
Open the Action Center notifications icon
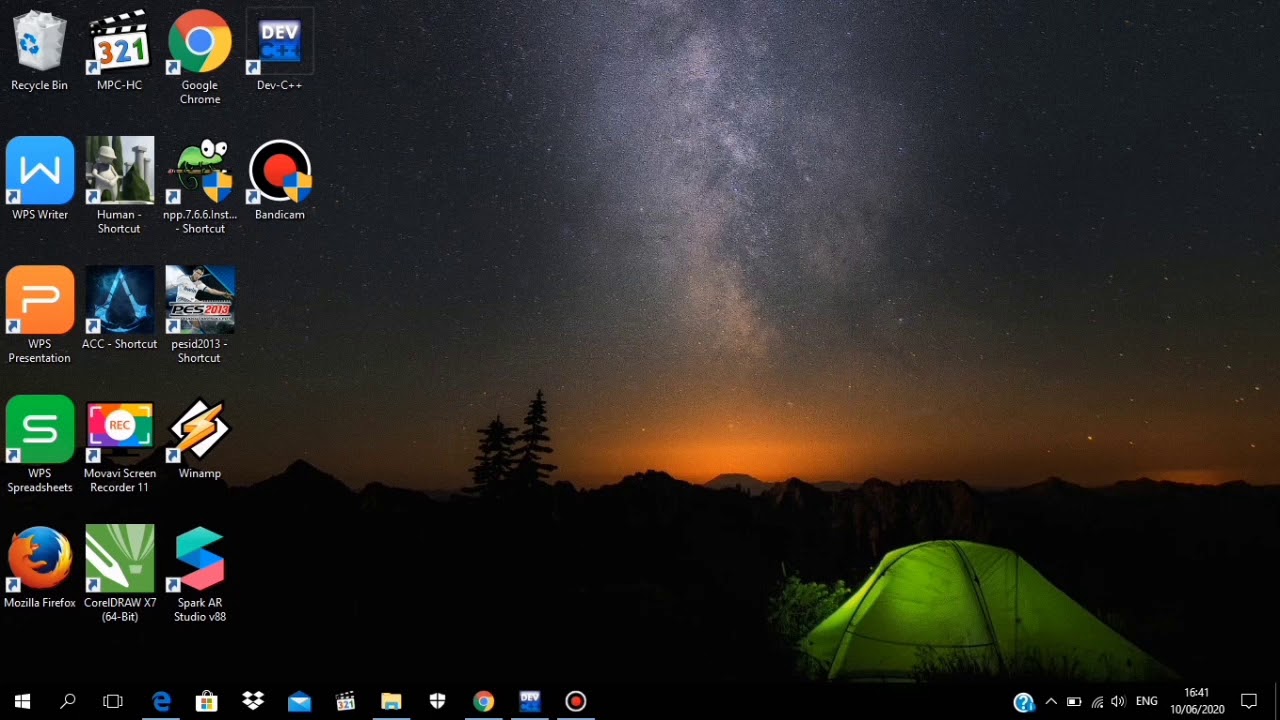coord(1249,701)
